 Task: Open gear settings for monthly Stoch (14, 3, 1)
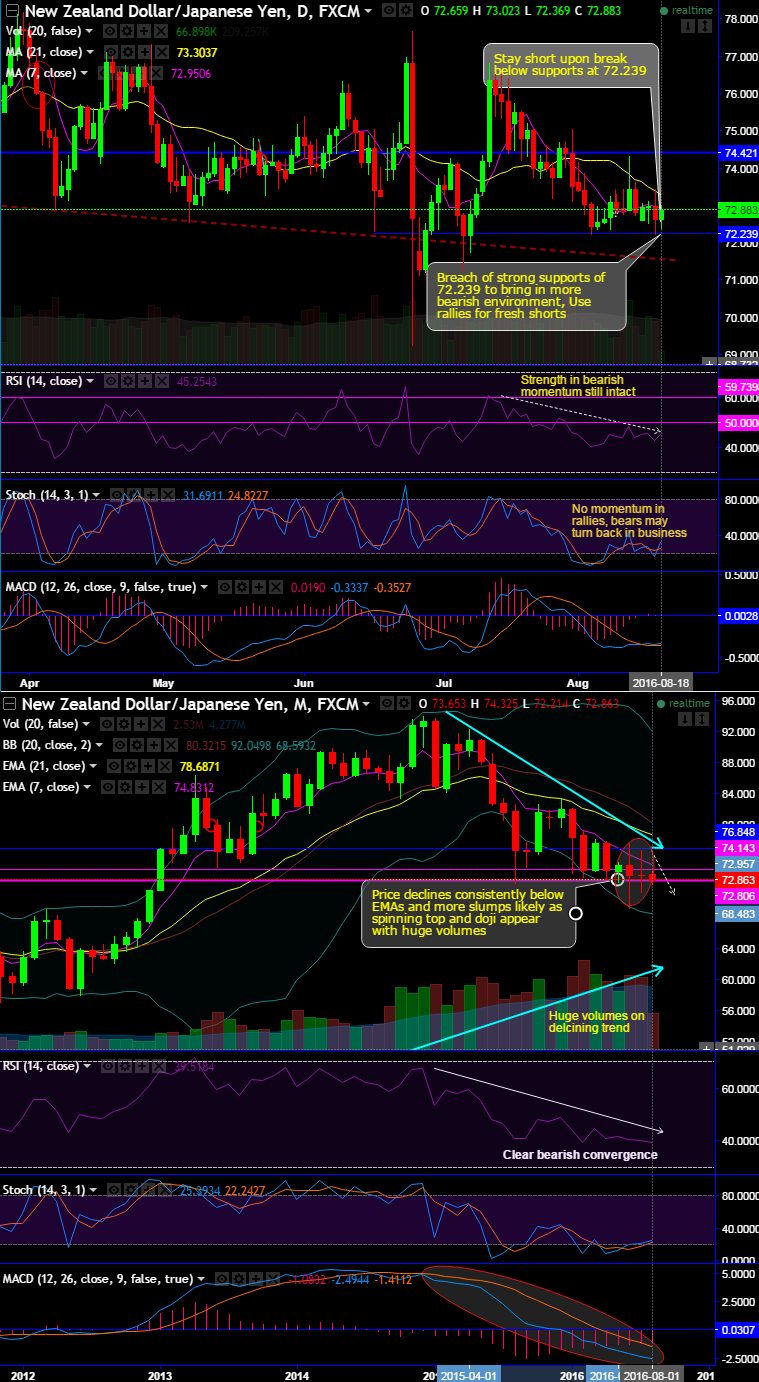pyautogui.click(x=132, y=1190)
